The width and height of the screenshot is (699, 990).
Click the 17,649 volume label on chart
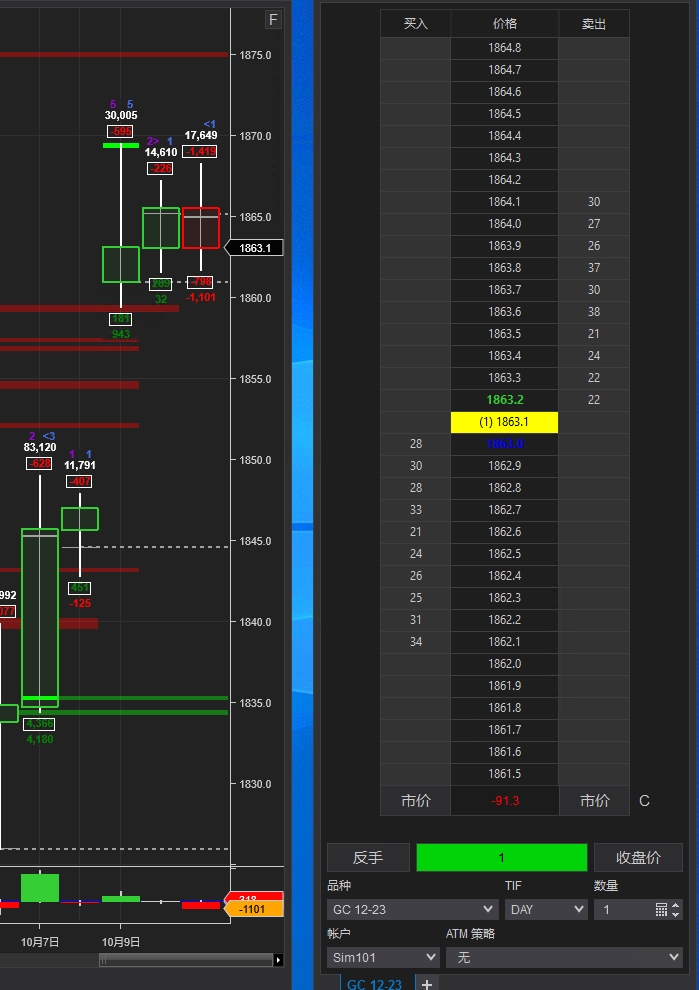click(x=201, y=135)
